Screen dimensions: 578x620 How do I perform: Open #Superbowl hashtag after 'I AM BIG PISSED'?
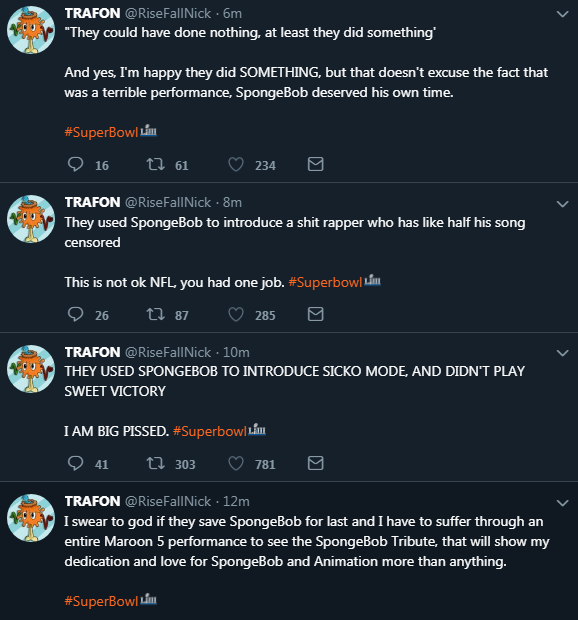210,431
